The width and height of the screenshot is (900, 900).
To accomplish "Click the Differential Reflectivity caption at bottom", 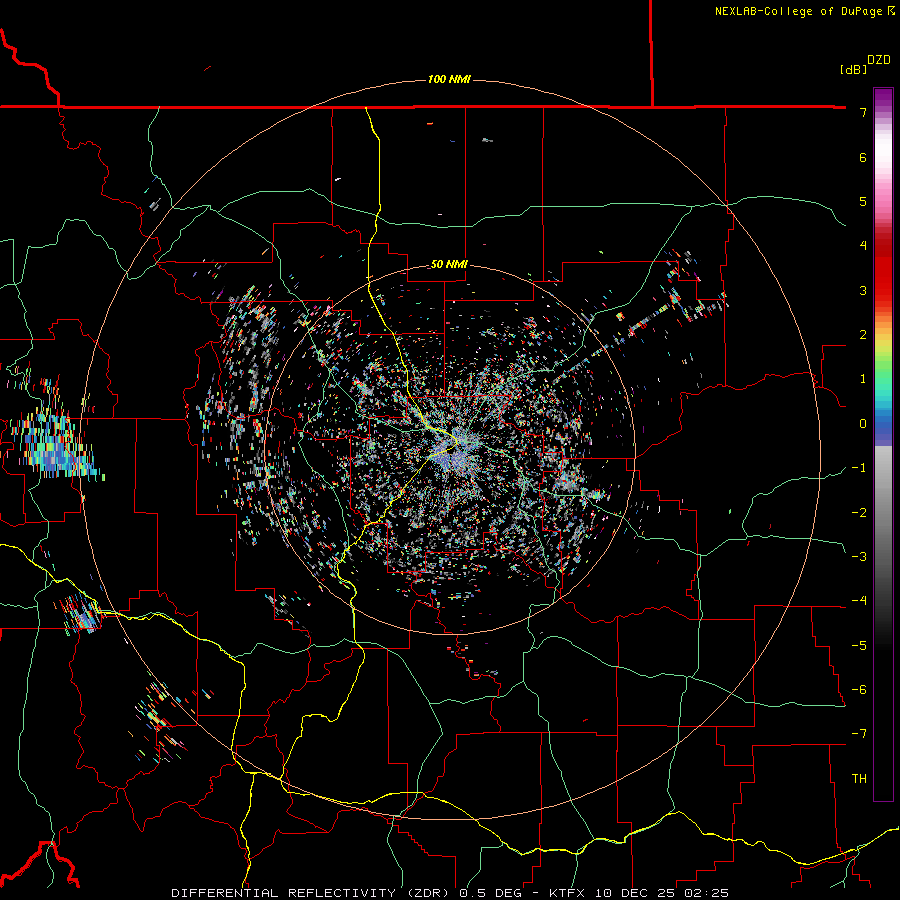I will click(450, 893).
